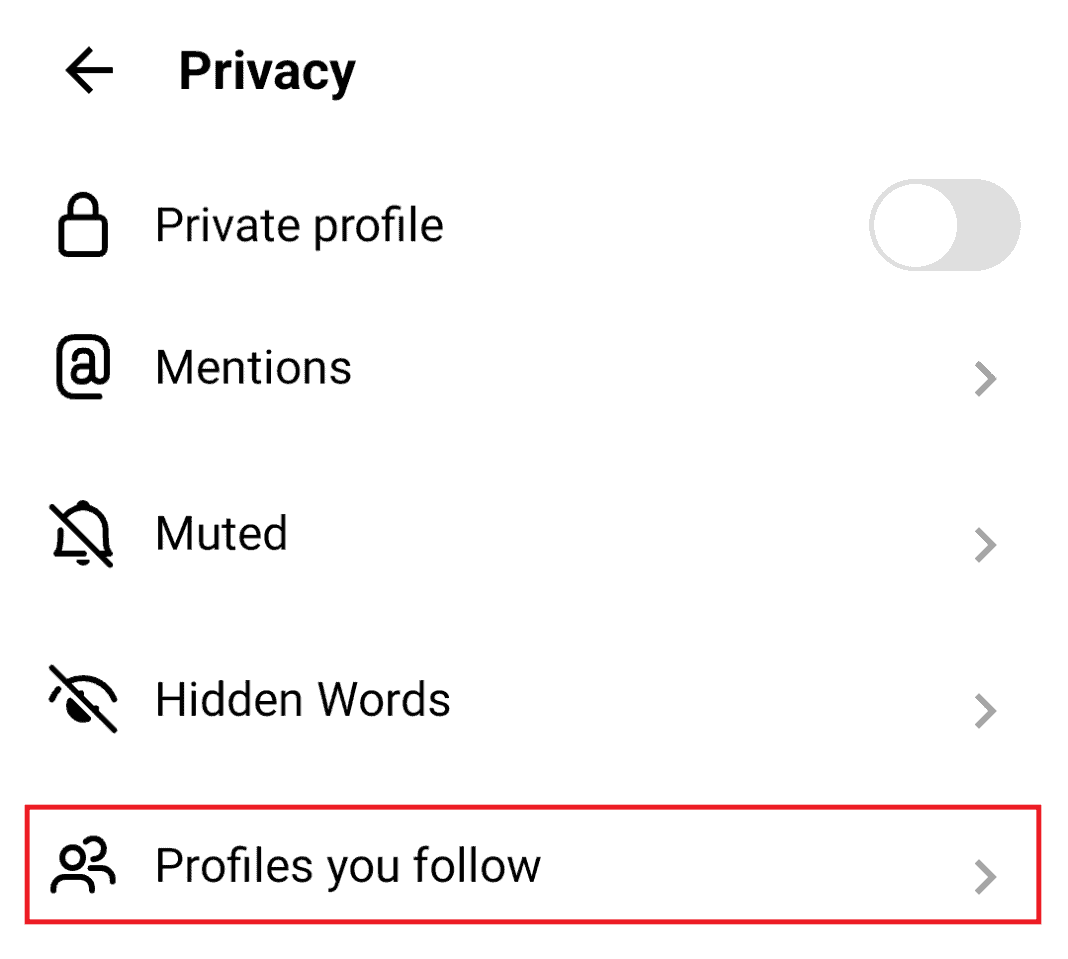Screen dimensions: 1068x959
Task: Select the Hidden Words option
Action: pyautogui.click(x=302, y=699)
